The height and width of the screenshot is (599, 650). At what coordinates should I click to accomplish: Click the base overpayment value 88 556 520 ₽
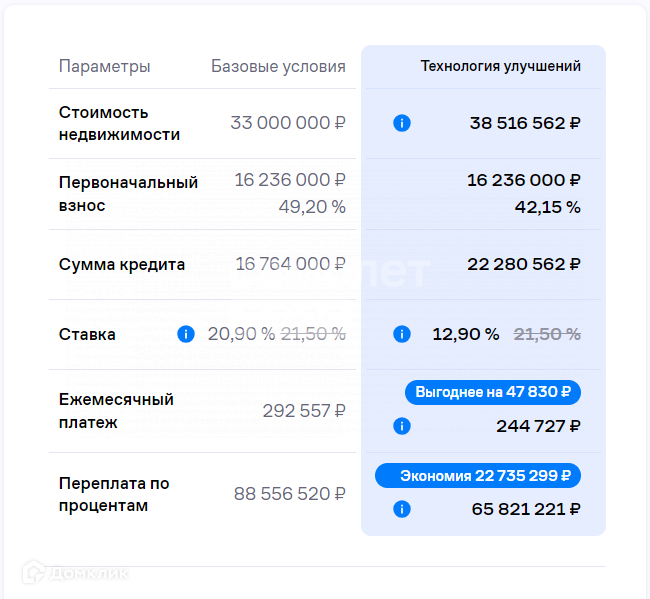290,494
